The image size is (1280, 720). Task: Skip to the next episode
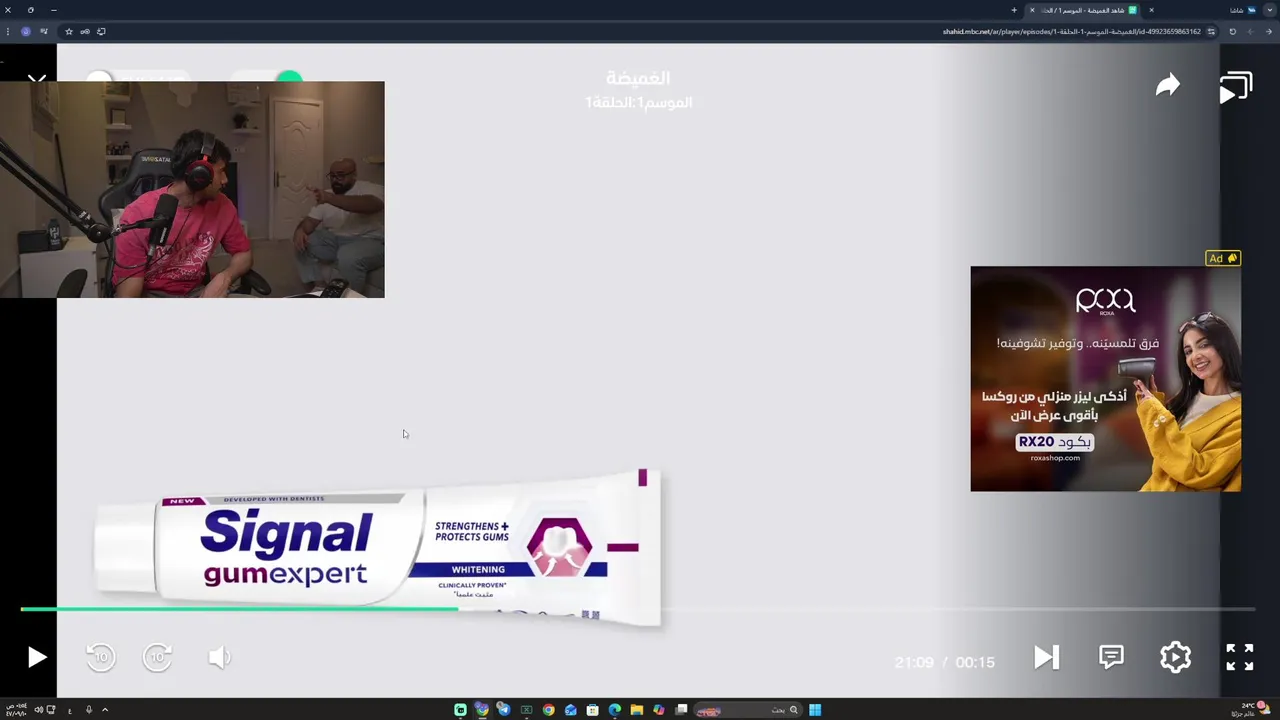pyautogui.click(x=1046, y=657)
